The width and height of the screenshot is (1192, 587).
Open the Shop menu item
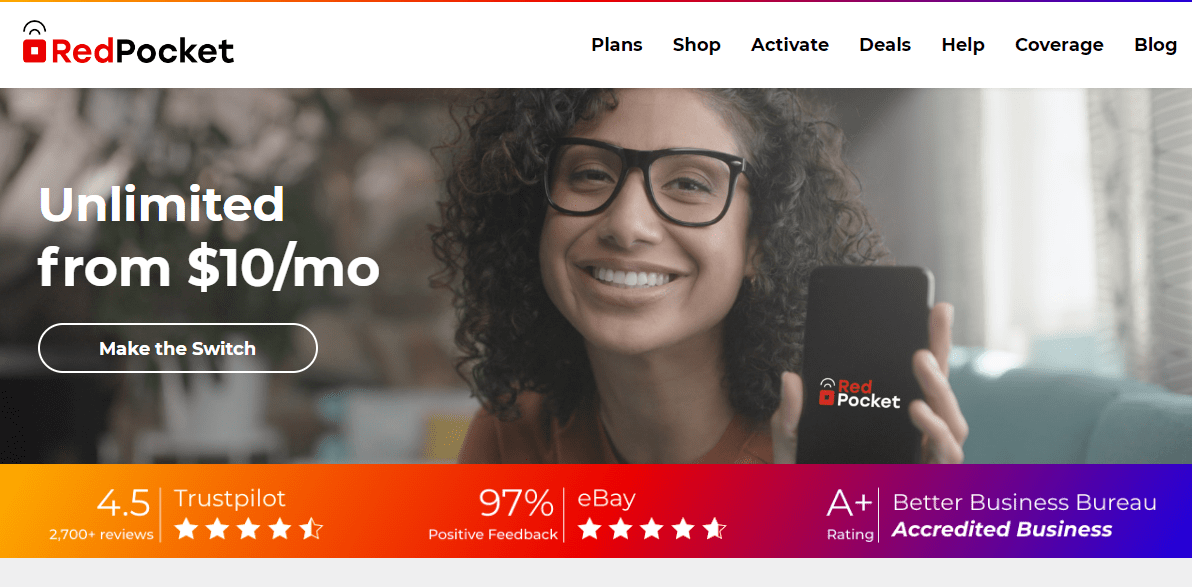pos(696,45)
